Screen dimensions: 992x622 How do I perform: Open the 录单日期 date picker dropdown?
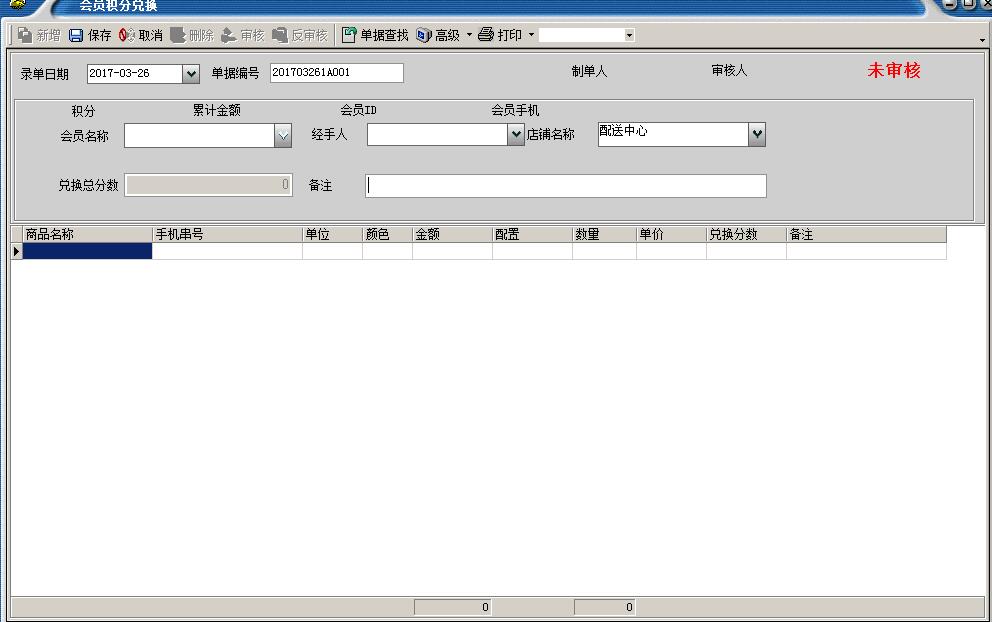click(191, 74)
